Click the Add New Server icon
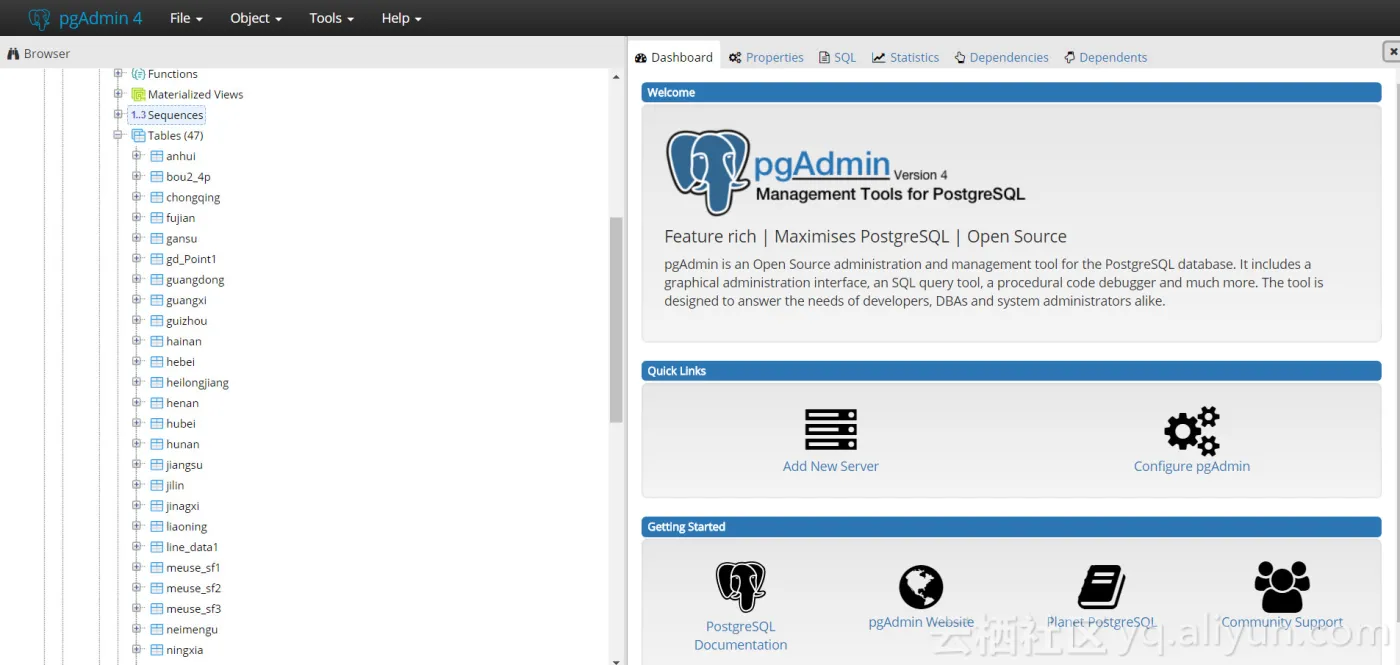Screen dimensions: 1400x665 [x=830, y=429]
